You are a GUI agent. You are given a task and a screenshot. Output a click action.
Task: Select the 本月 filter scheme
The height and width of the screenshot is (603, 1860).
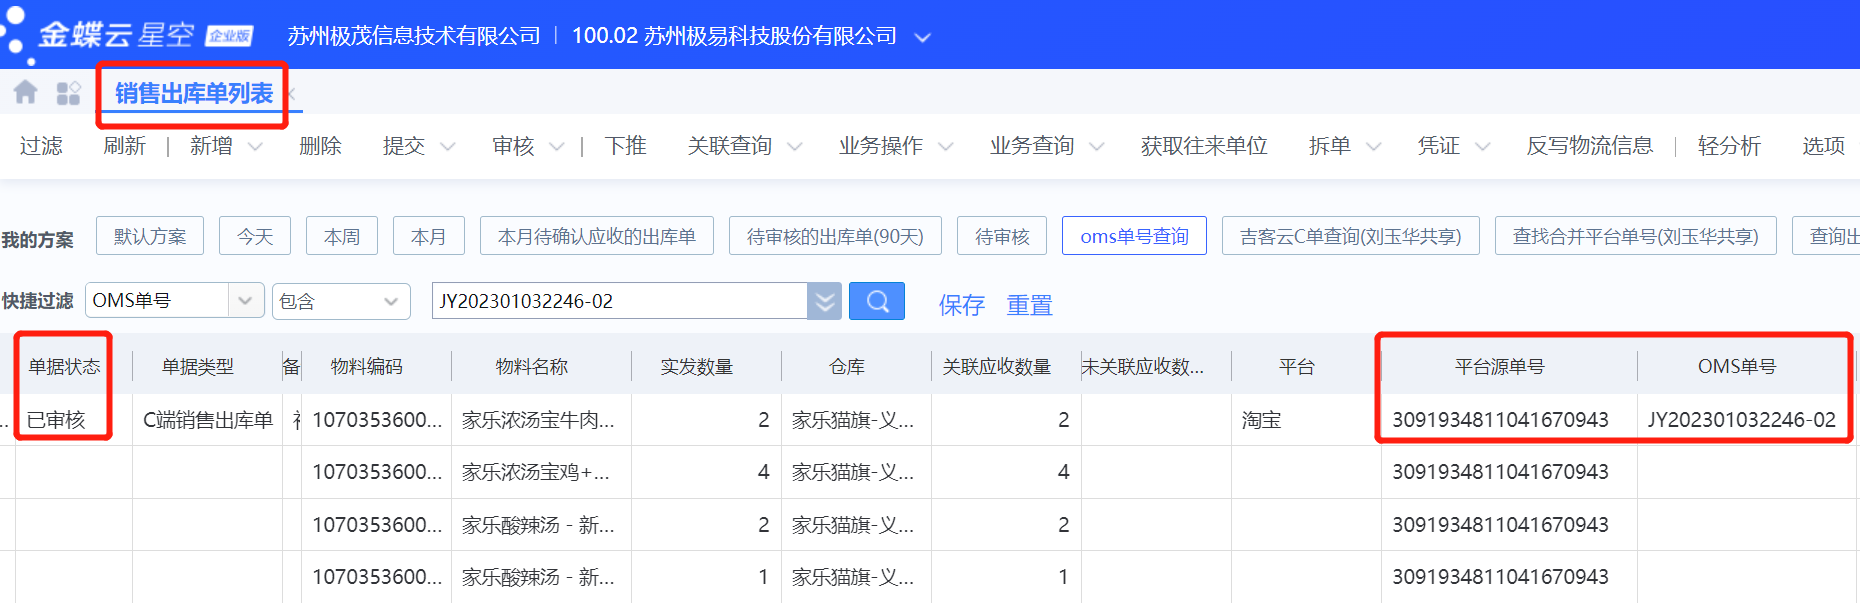pyautogui.click(x=429, y=236)
